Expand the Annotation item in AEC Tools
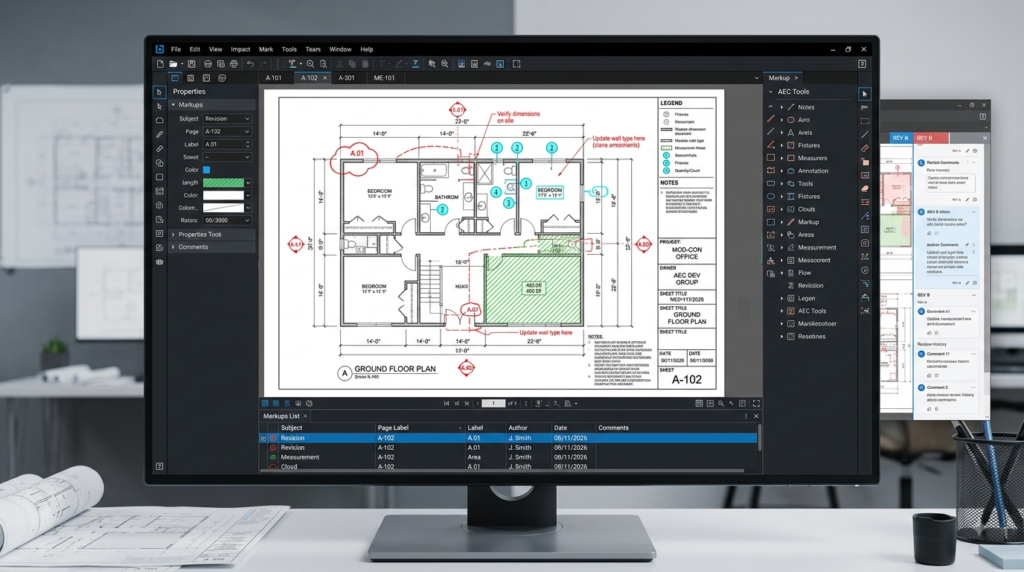 pyautogui.click(x=782, y=171)
